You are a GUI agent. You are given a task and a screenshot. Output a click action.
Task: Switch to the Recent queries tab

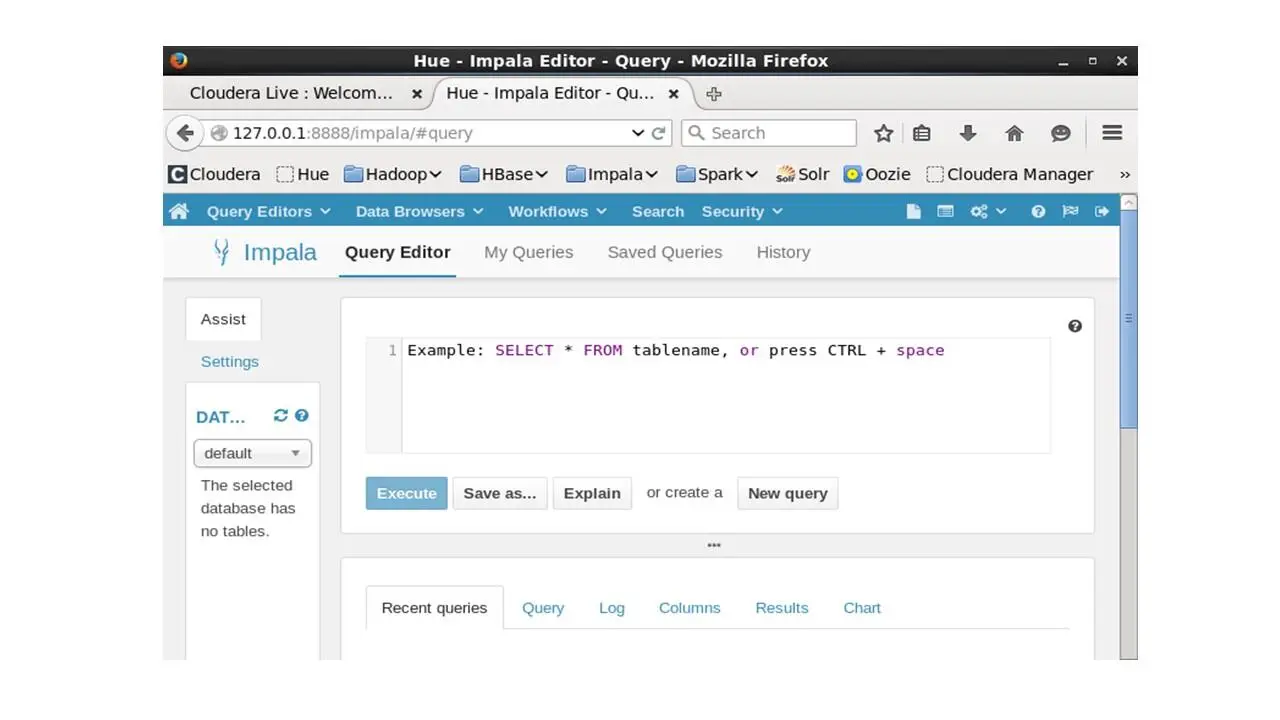pos(434,608)
